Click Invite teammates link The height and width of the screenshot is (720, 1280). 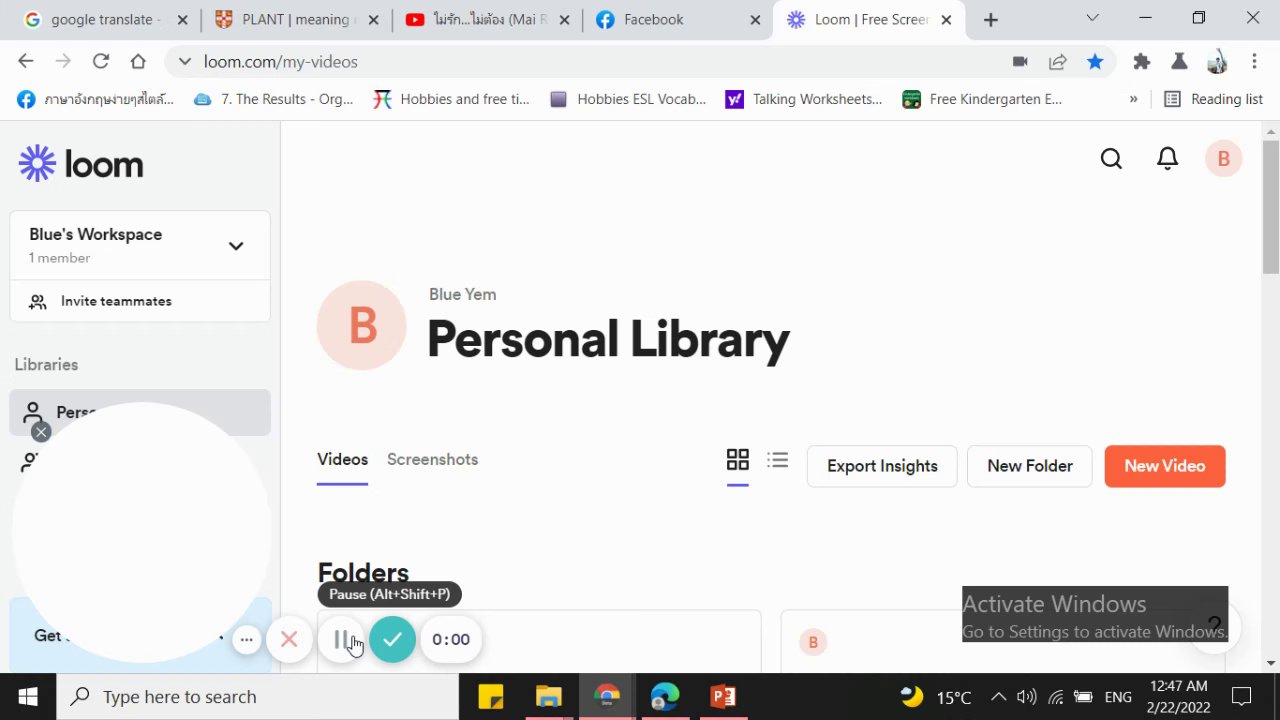(116, 301)
